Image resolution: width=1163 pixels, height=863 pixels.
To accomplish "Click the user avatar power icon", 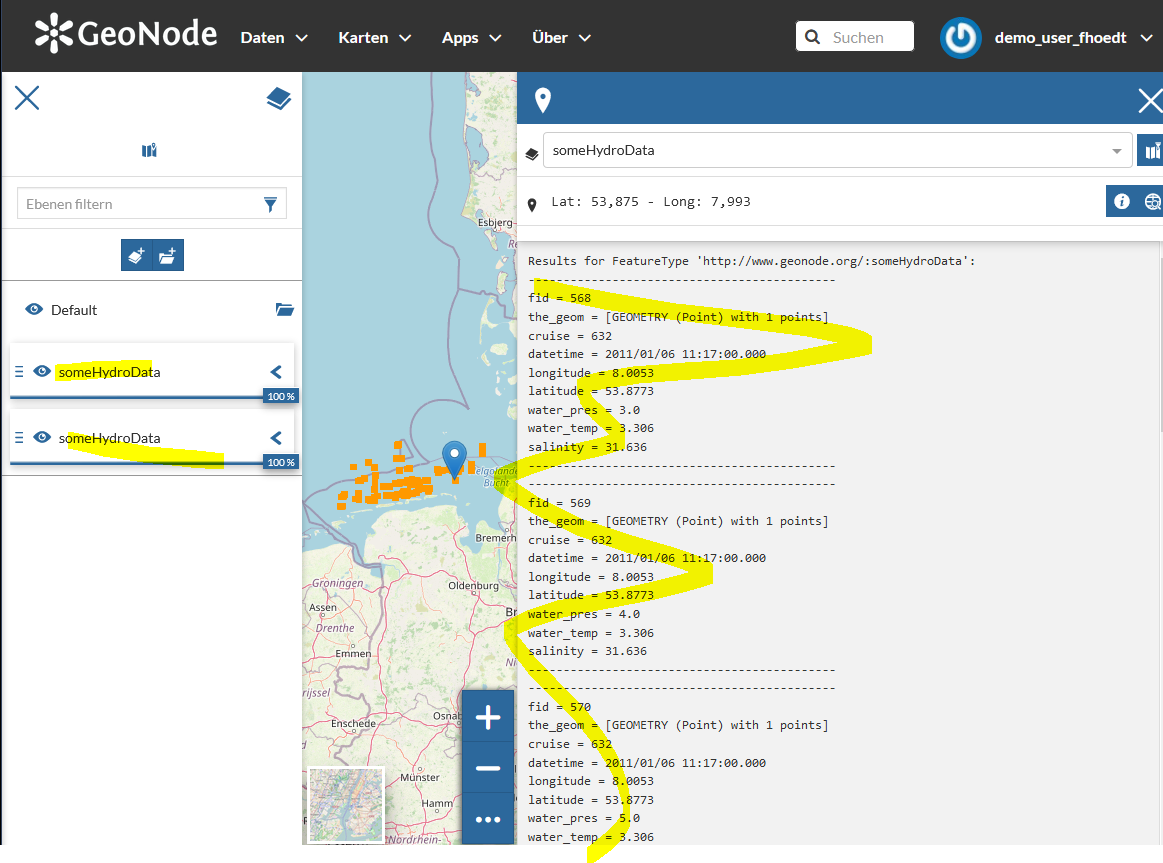I will (x=961, y=38).
